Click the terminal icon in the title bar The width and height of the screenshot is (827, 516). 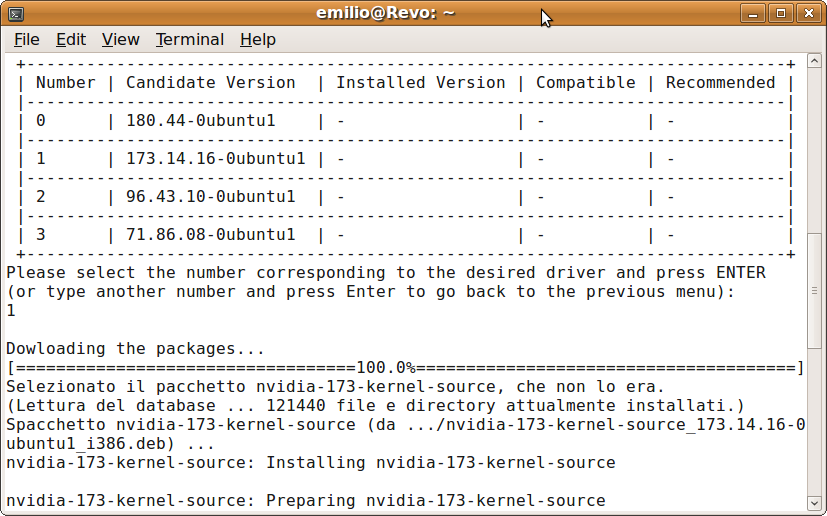[16, 14]
